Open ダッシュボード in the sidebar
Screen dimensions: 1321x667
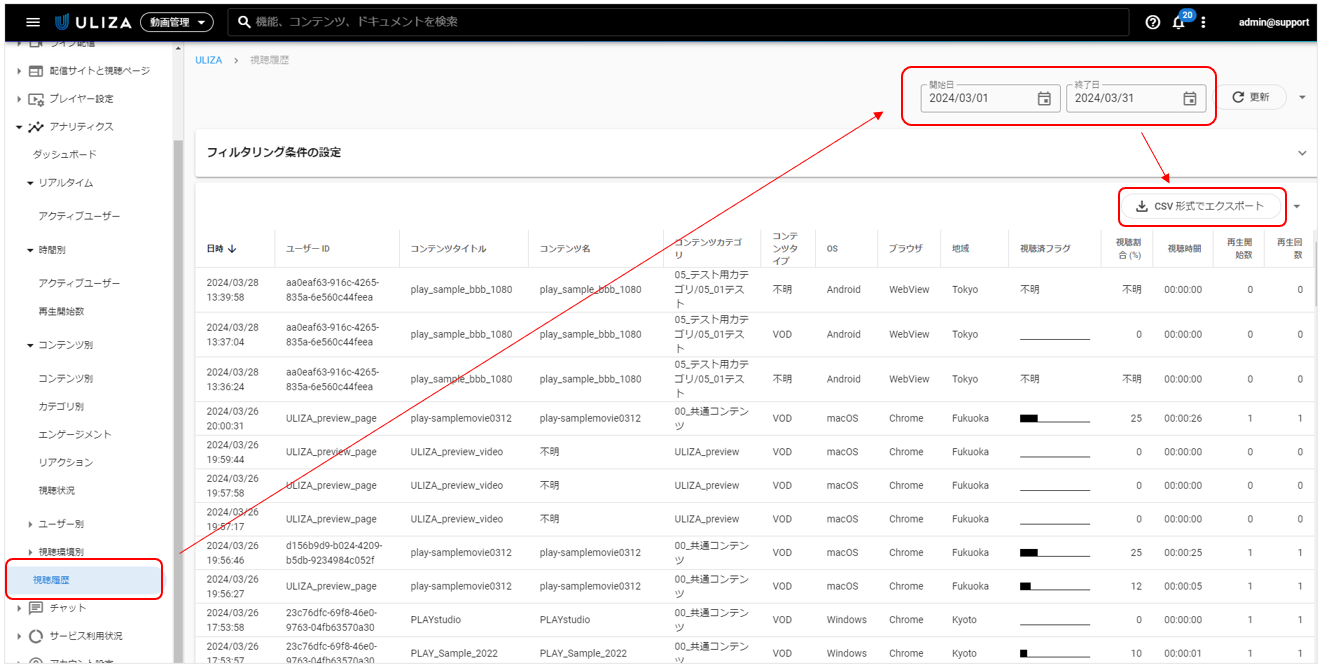[x=64, y=155]
